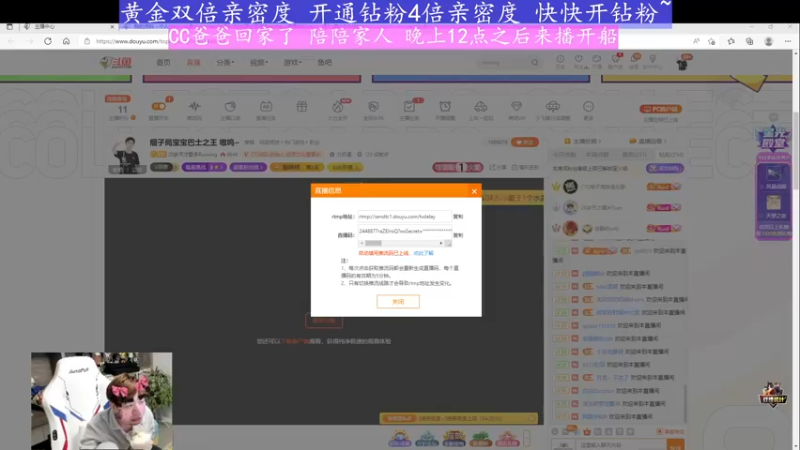
Task: Click the page vertical scrollbar
Action: [796, 150]
